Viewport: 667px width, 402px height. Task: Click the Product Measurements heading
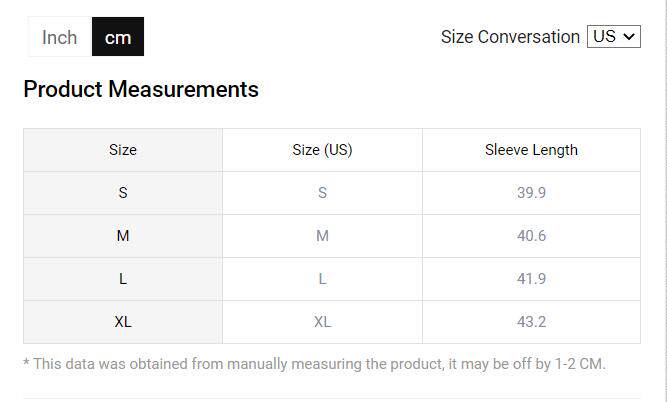click(141, 89)
